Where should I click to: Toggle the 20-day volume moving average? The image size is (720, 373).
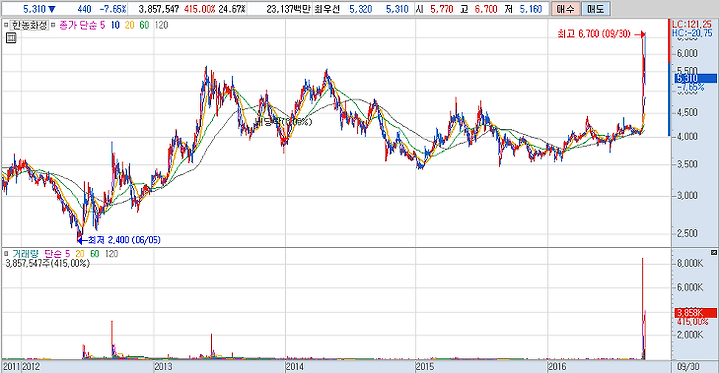(80, 254)
